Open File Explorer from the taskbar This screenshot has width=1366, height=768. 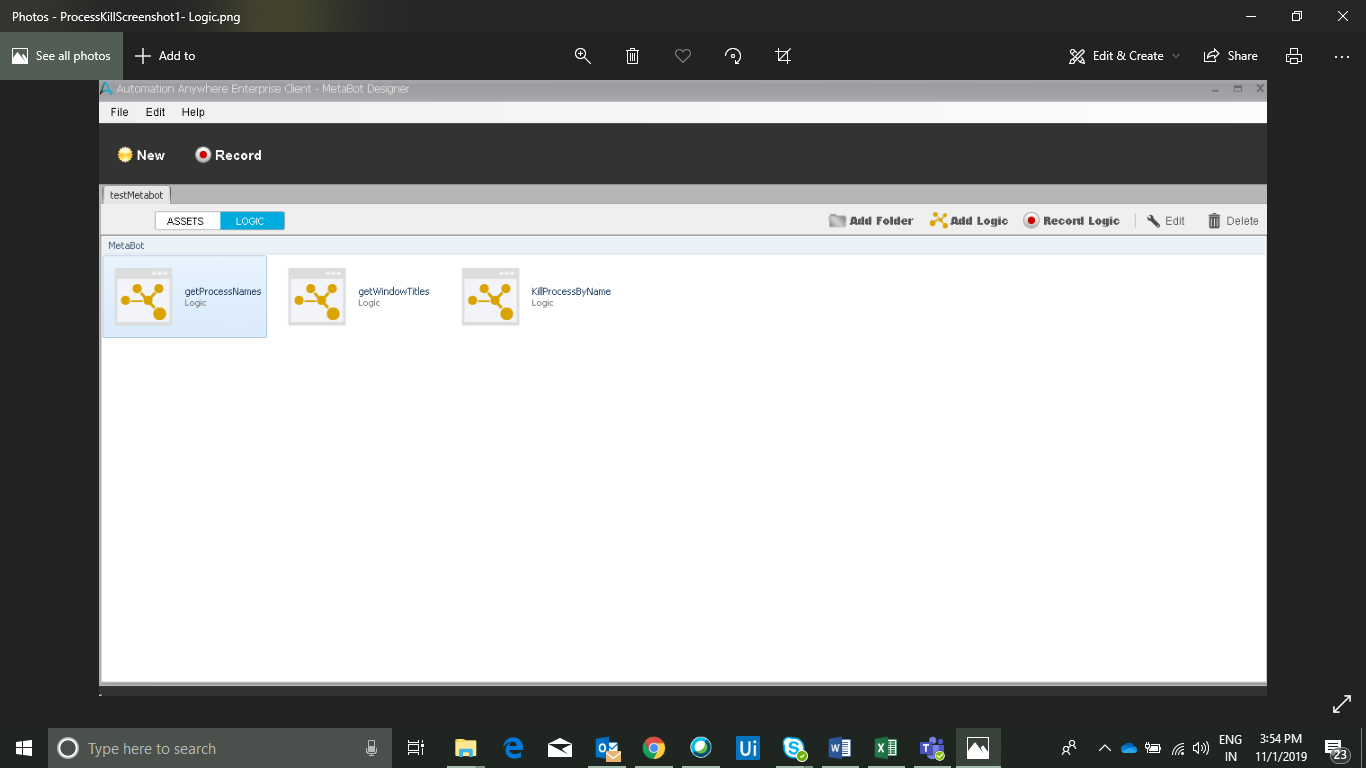click(x=466, y=748)
